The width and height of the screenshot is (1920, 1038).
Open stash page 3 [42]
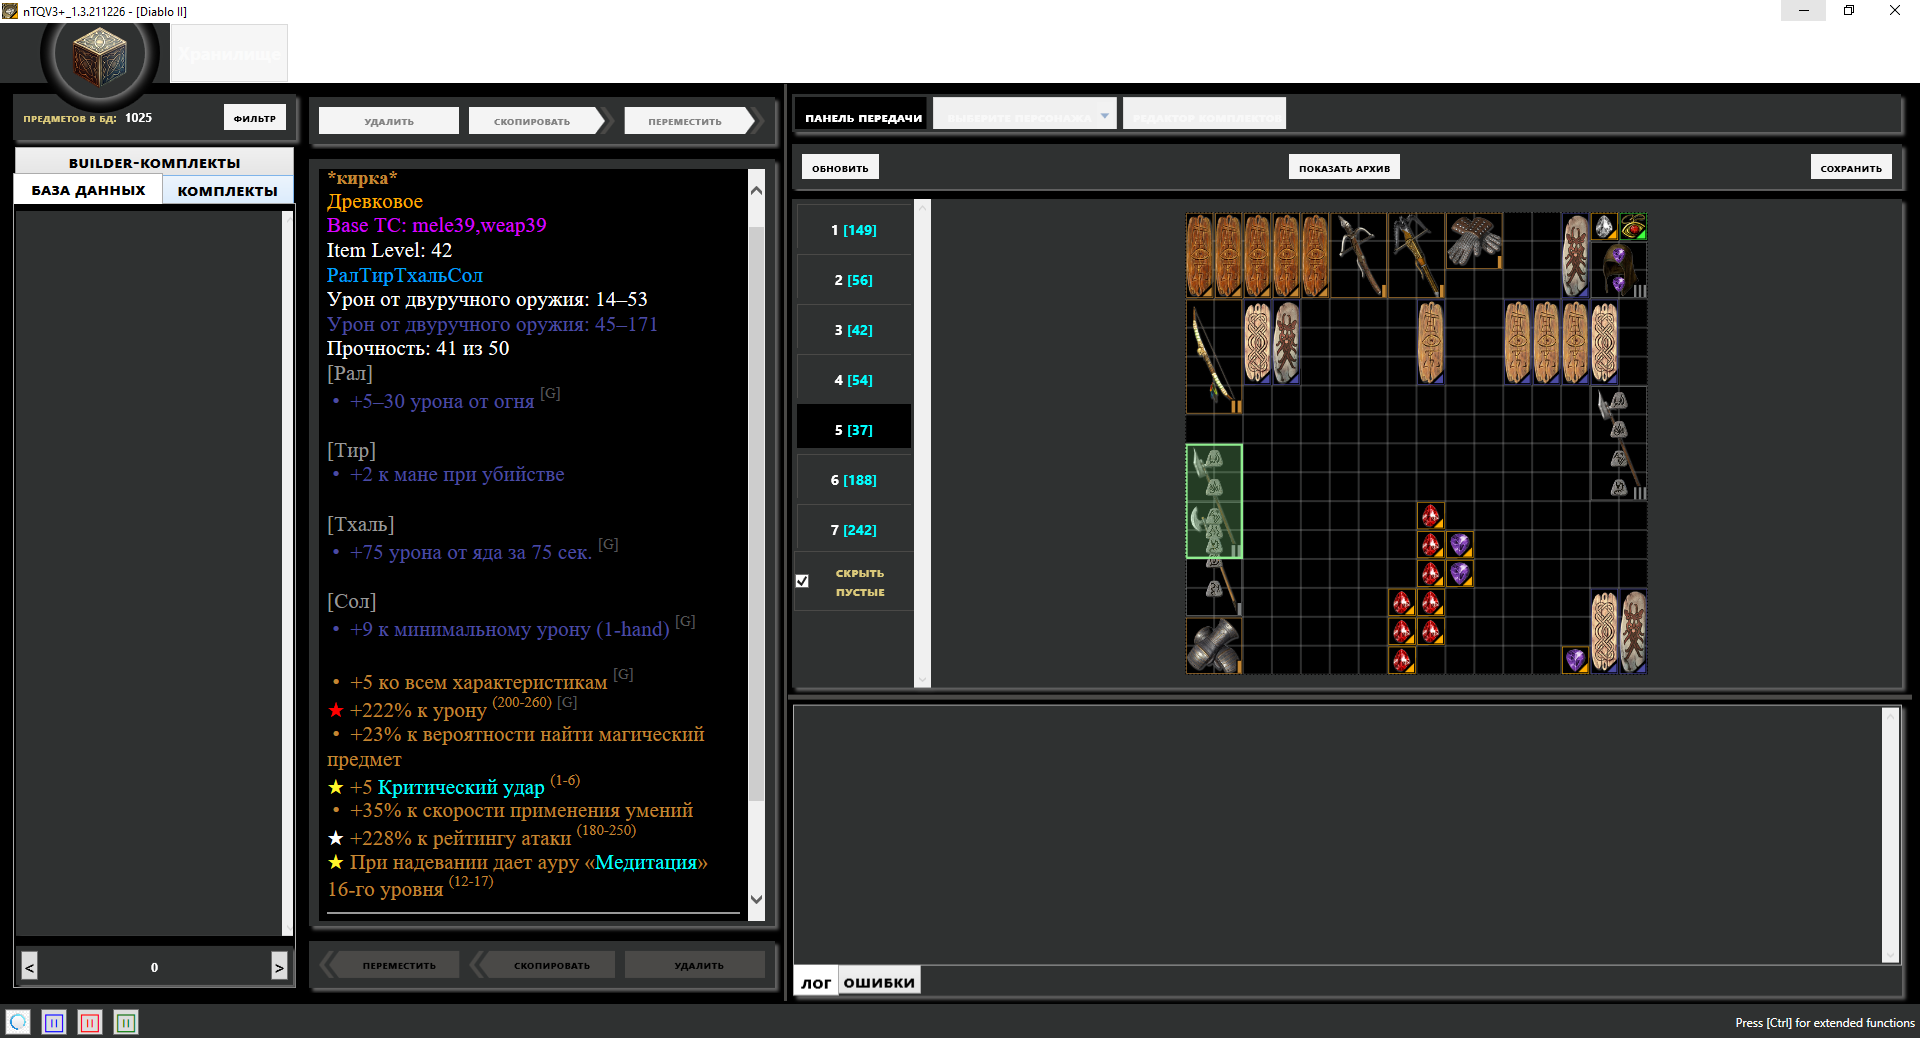pyautogui.click(x=854, y=330)
